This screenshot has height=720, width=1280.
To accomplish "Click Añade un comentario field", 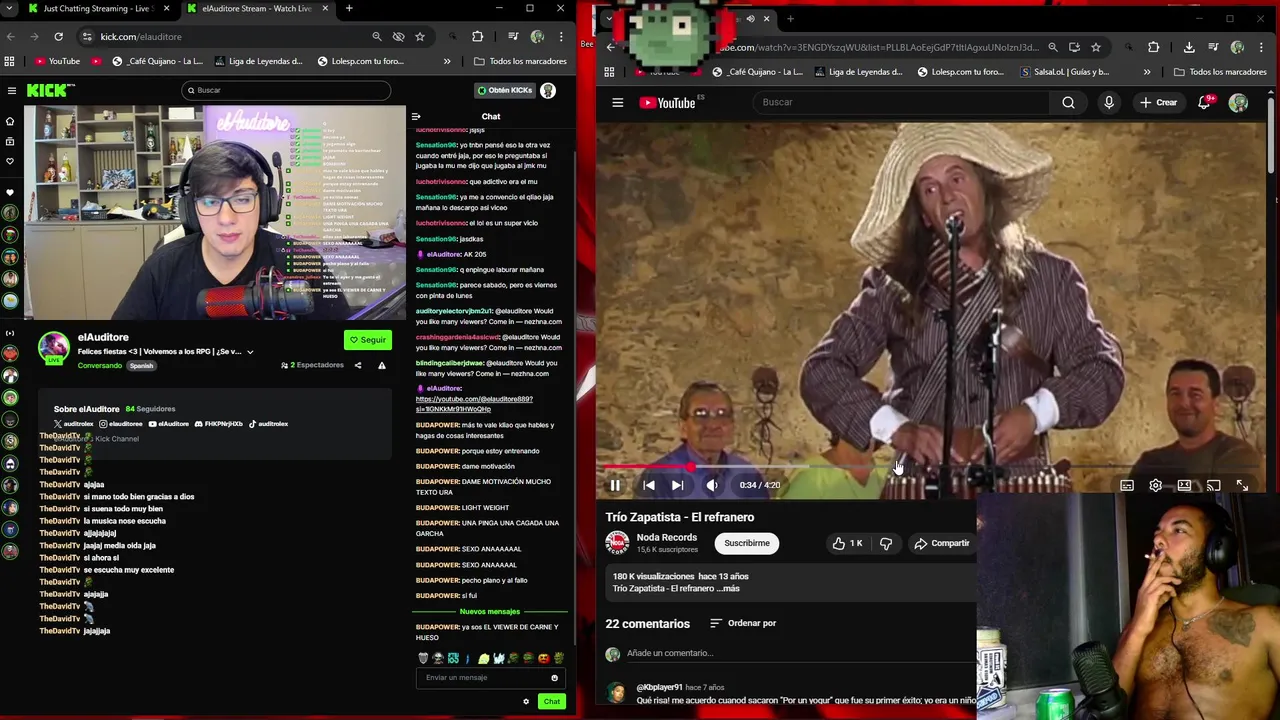I will pyautogui.click(x=800, y=653).
